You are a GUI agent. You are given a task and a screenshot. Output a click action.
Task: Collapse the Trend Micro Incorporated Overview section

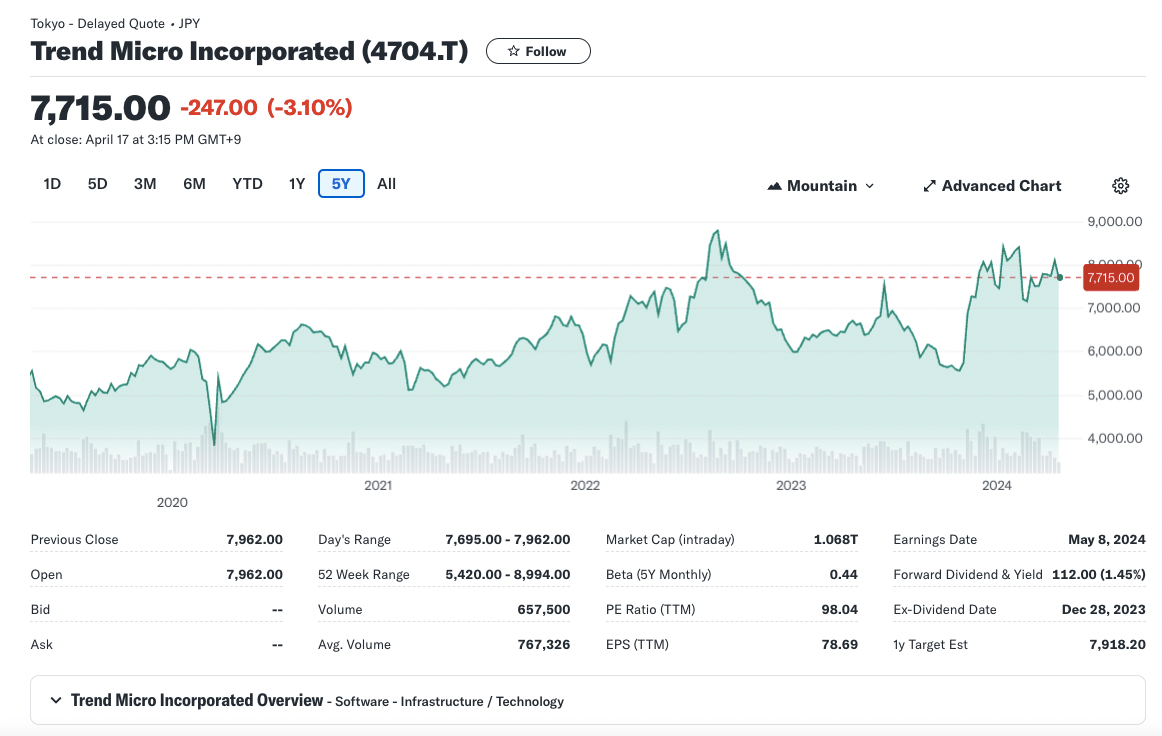tap(56, 700)
